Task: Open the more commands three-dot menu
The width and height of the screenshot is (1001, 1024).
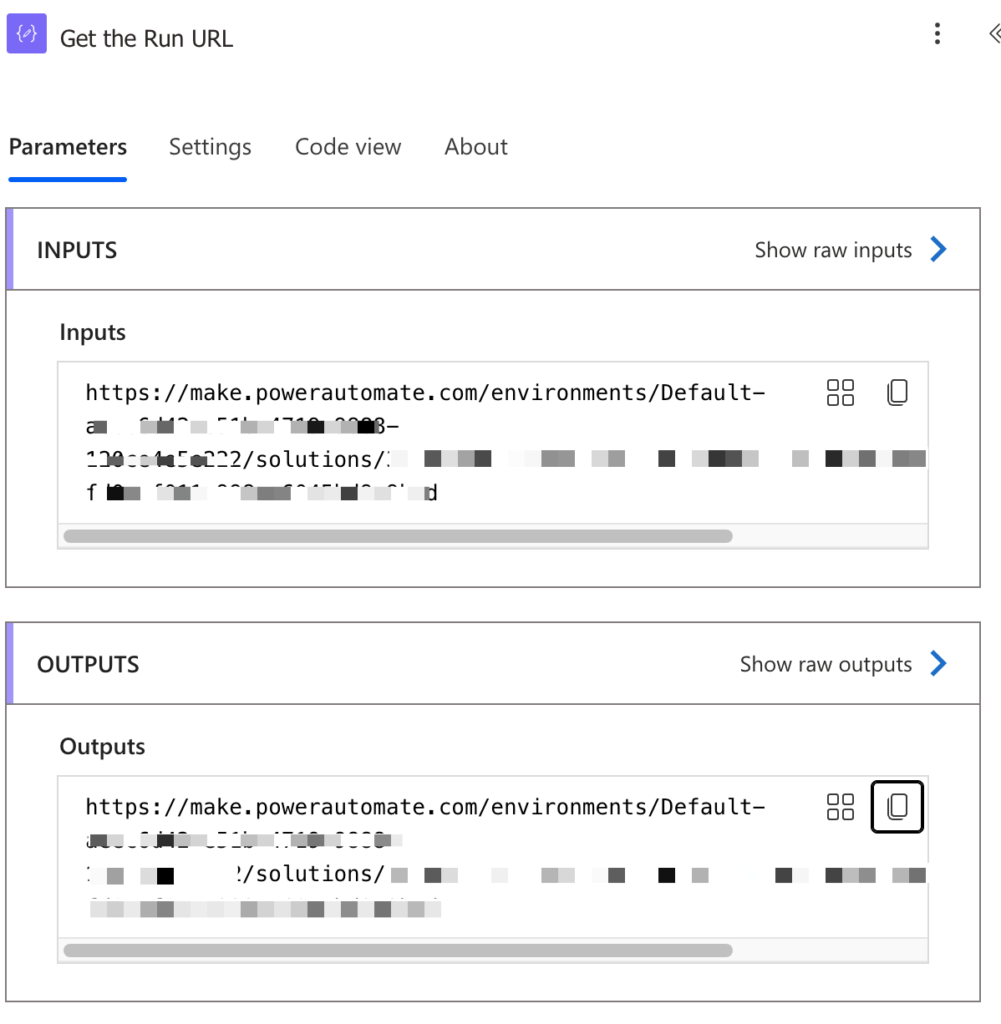Action: [937, 33]
